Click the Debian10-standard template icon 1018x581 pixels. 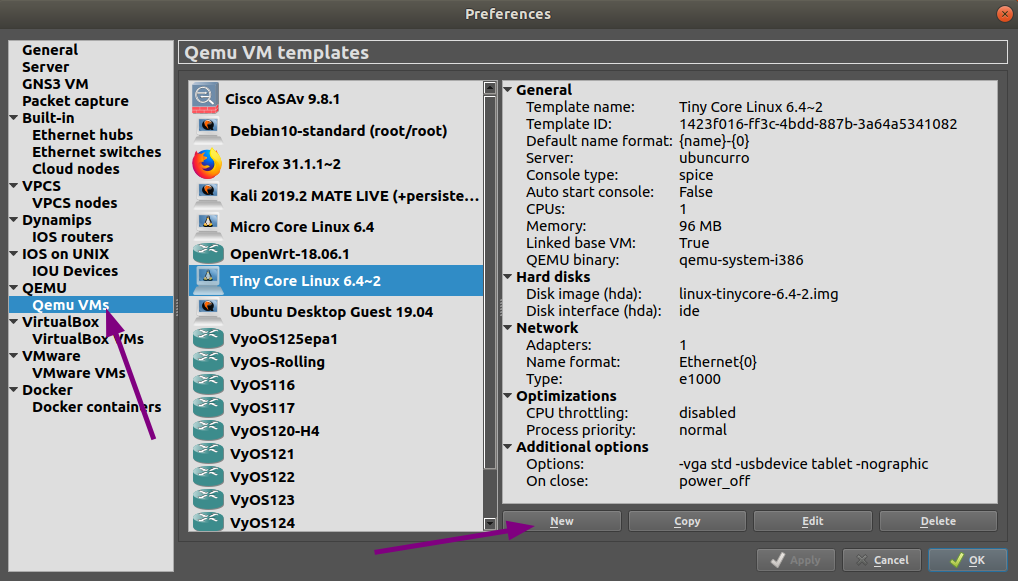(x=209, y=129)
